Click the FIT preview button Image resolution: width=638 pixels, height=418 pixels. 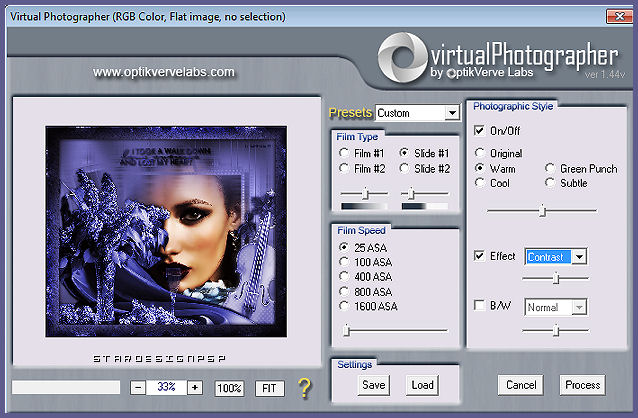269,388
